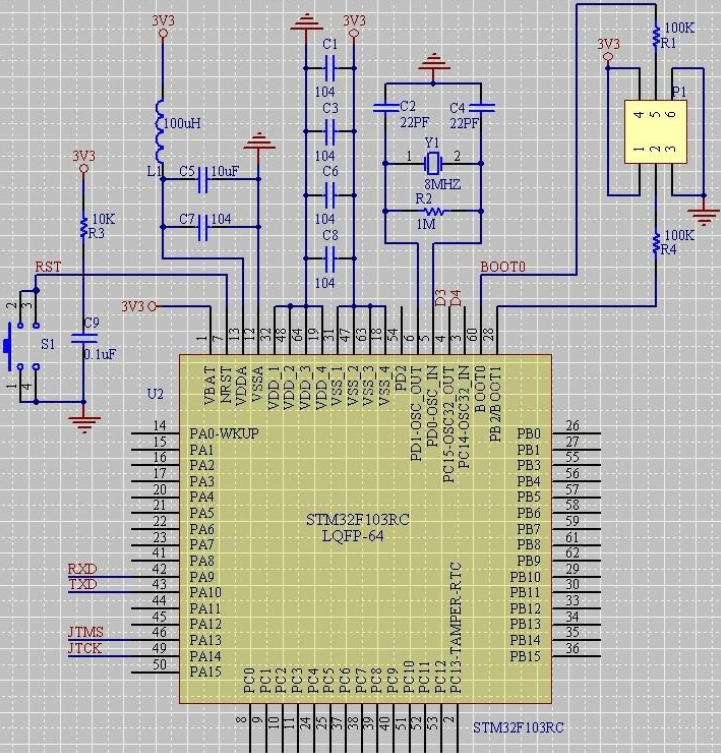This screenshot has height=753, width=721.
Task: Select the JTMS net label
Action: tap(86, 632)
